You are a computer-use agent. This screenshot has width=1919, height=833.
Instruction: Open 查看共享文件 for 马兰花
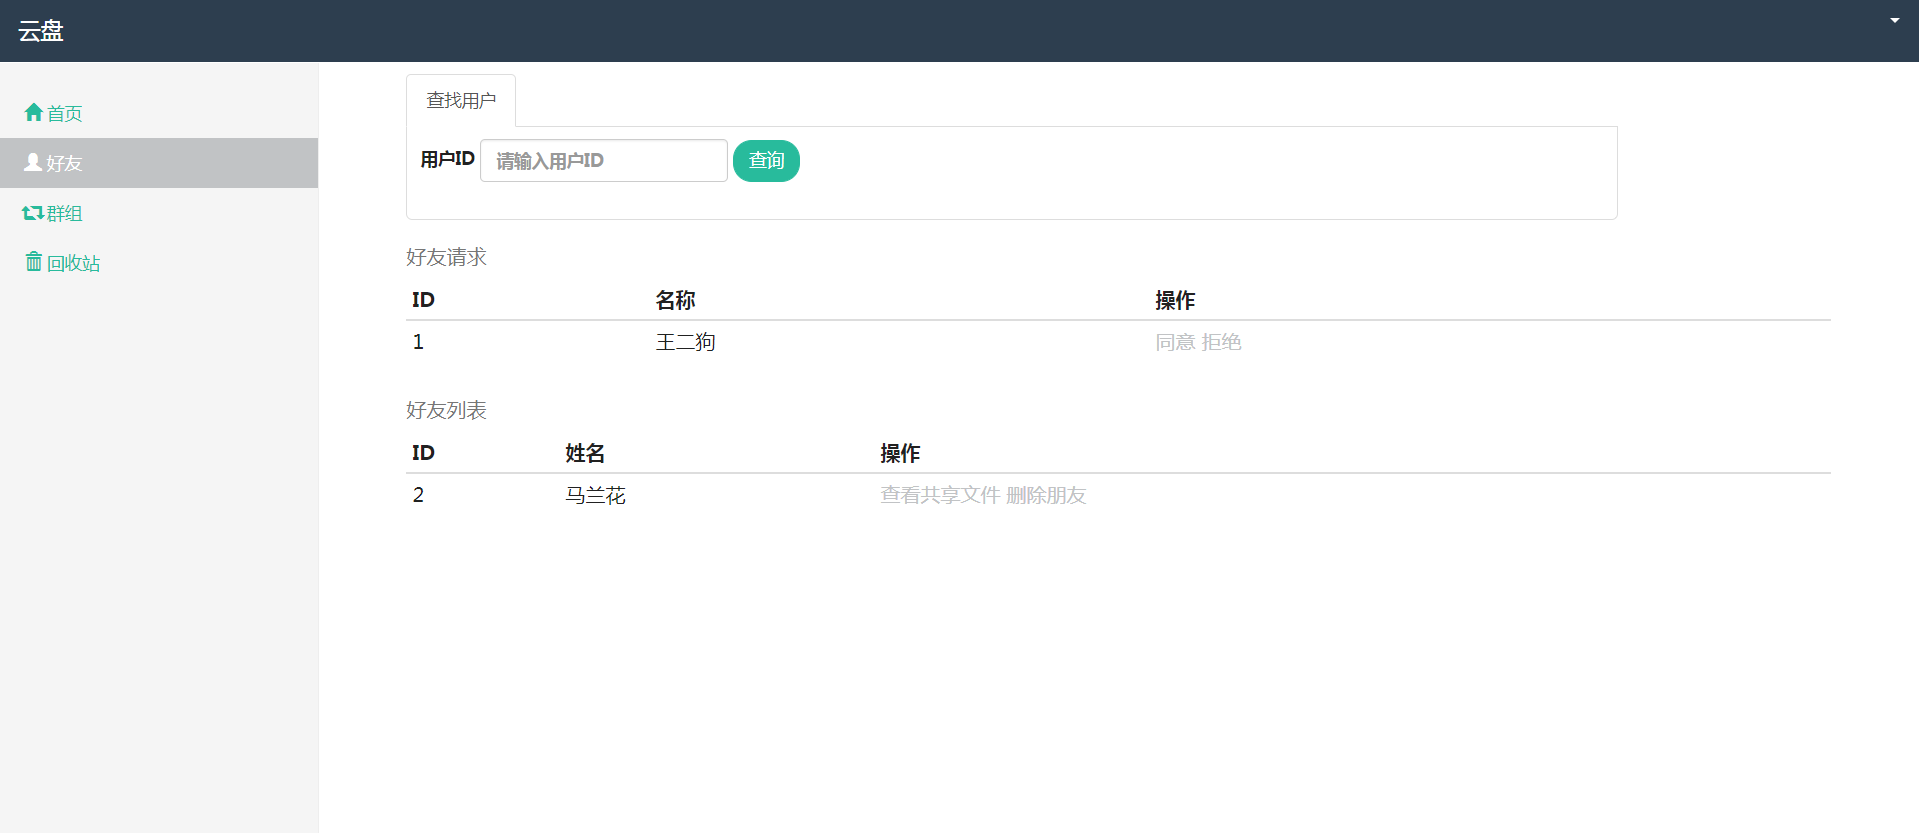click(940, 496)
